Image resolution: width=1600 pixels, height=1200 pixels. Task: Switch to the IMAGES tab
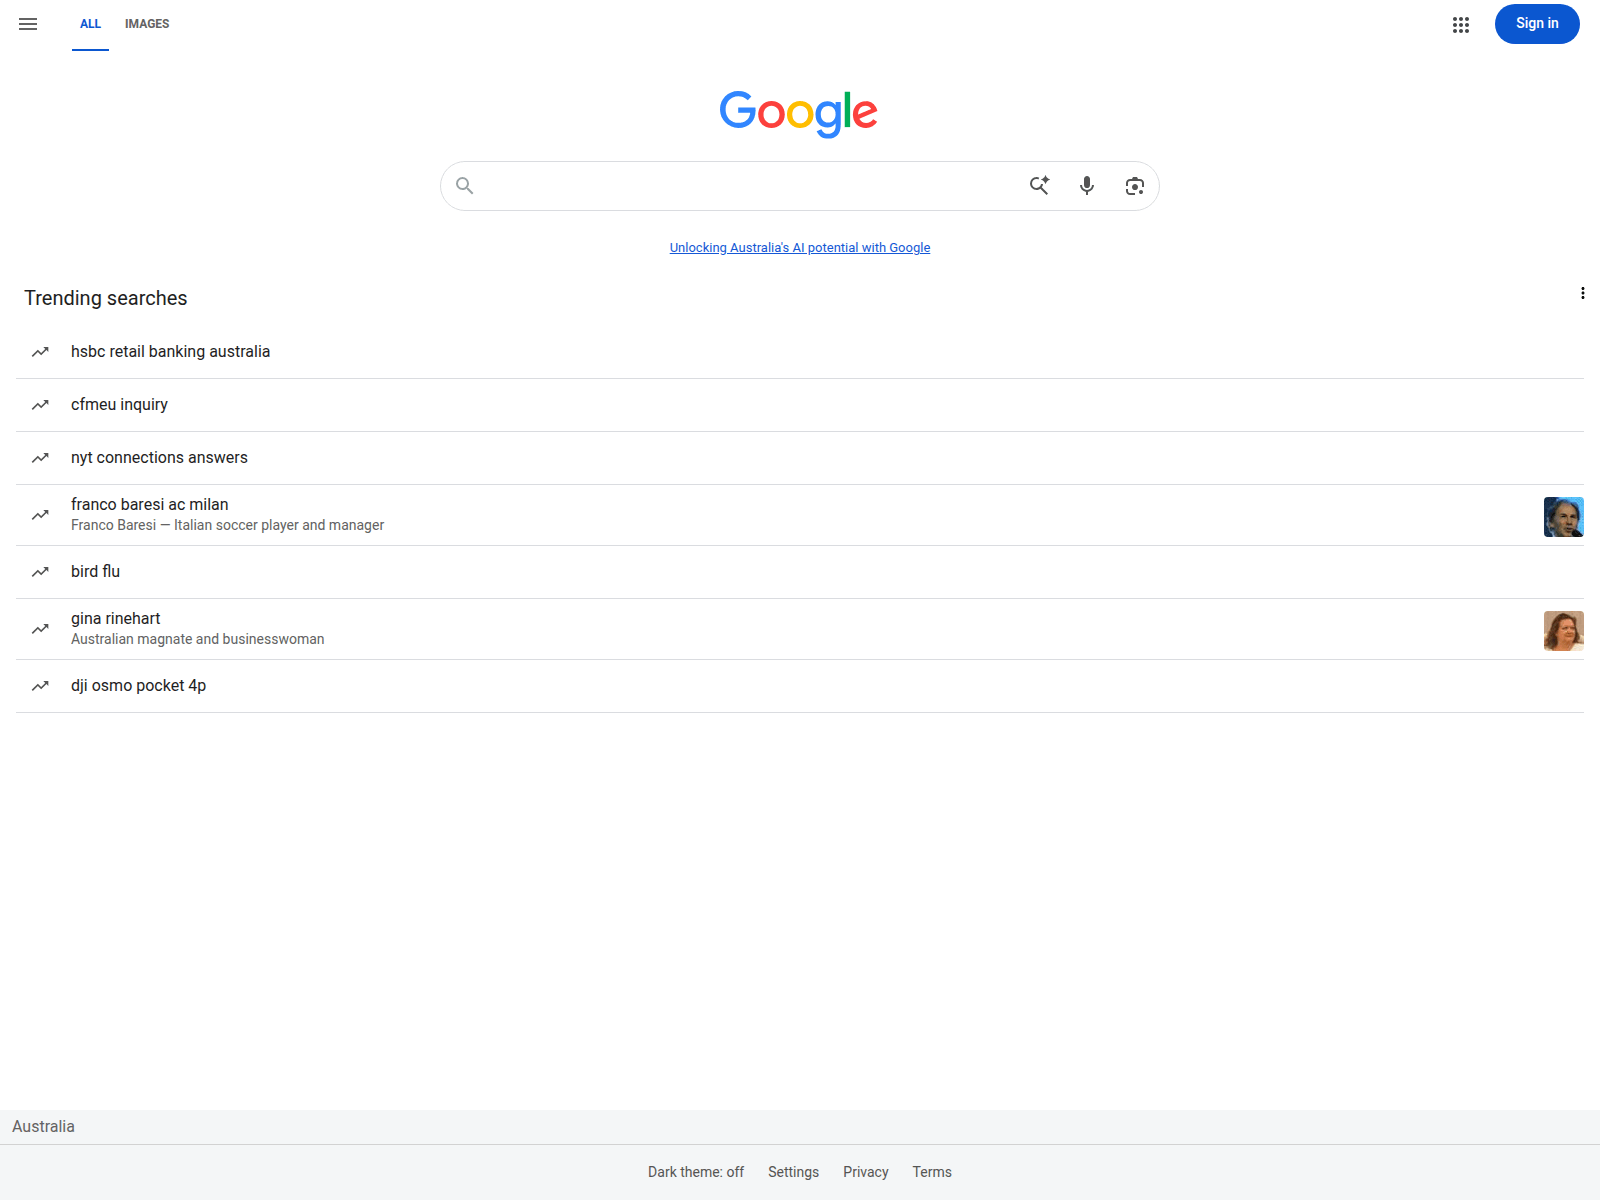point(147,24)
